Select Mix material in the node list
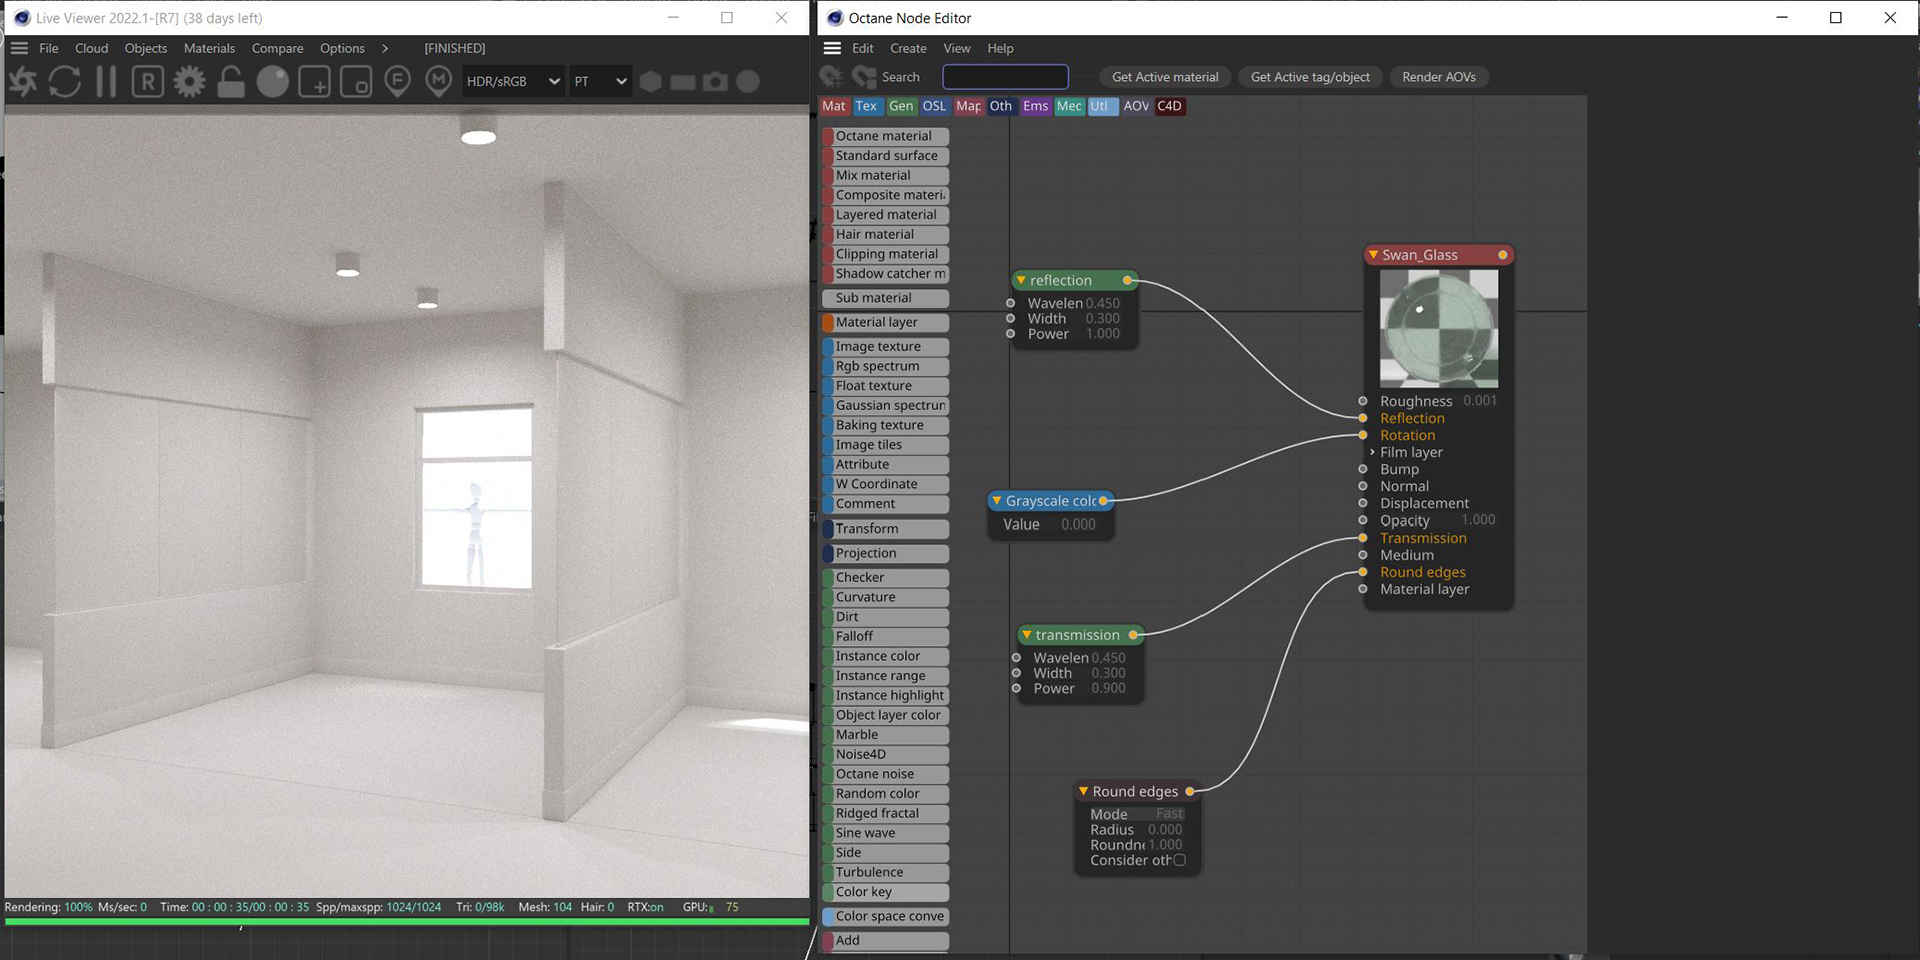 (x=885, y=175)
